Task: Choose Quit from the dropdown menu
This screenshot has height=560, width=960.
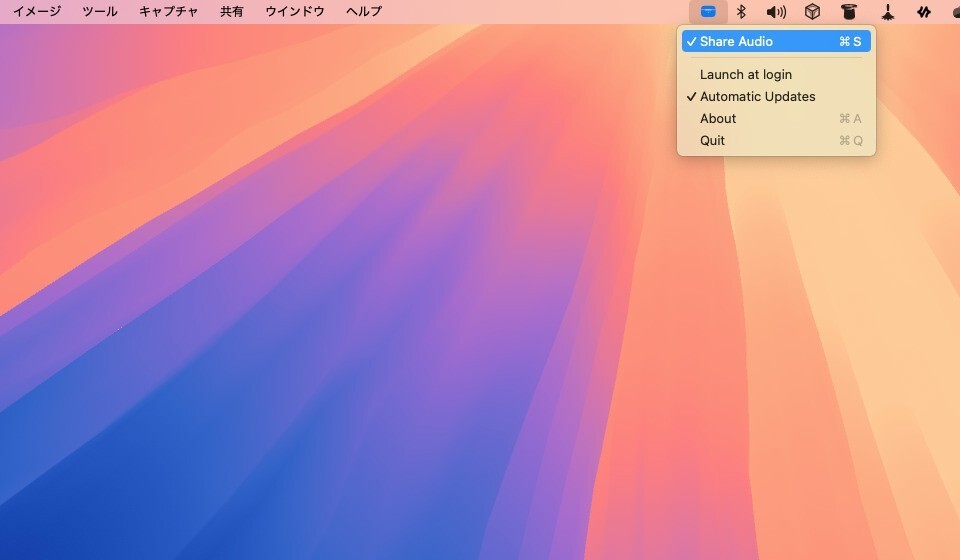Action: point(776,141)
